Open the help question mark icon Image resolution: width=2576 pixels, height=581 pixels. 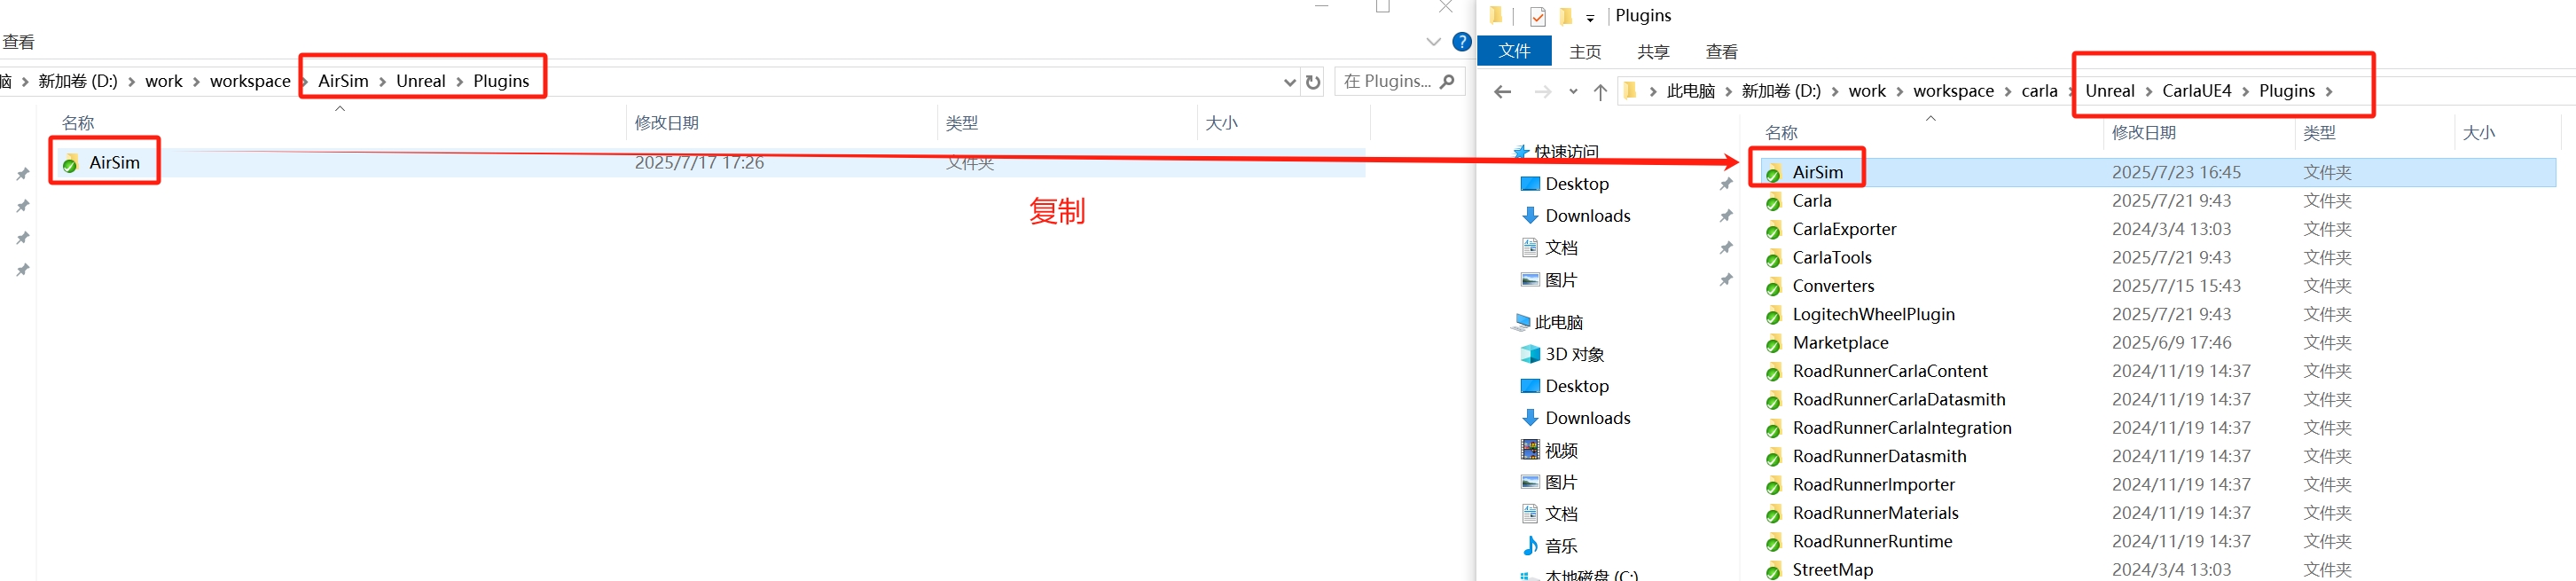point(1461,41)
